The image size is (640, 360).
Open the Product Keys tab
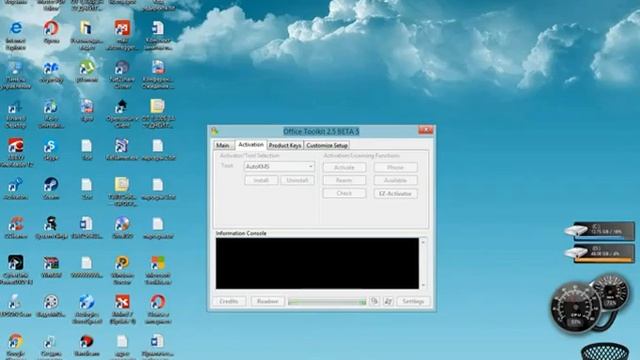[x=285, y=145]
